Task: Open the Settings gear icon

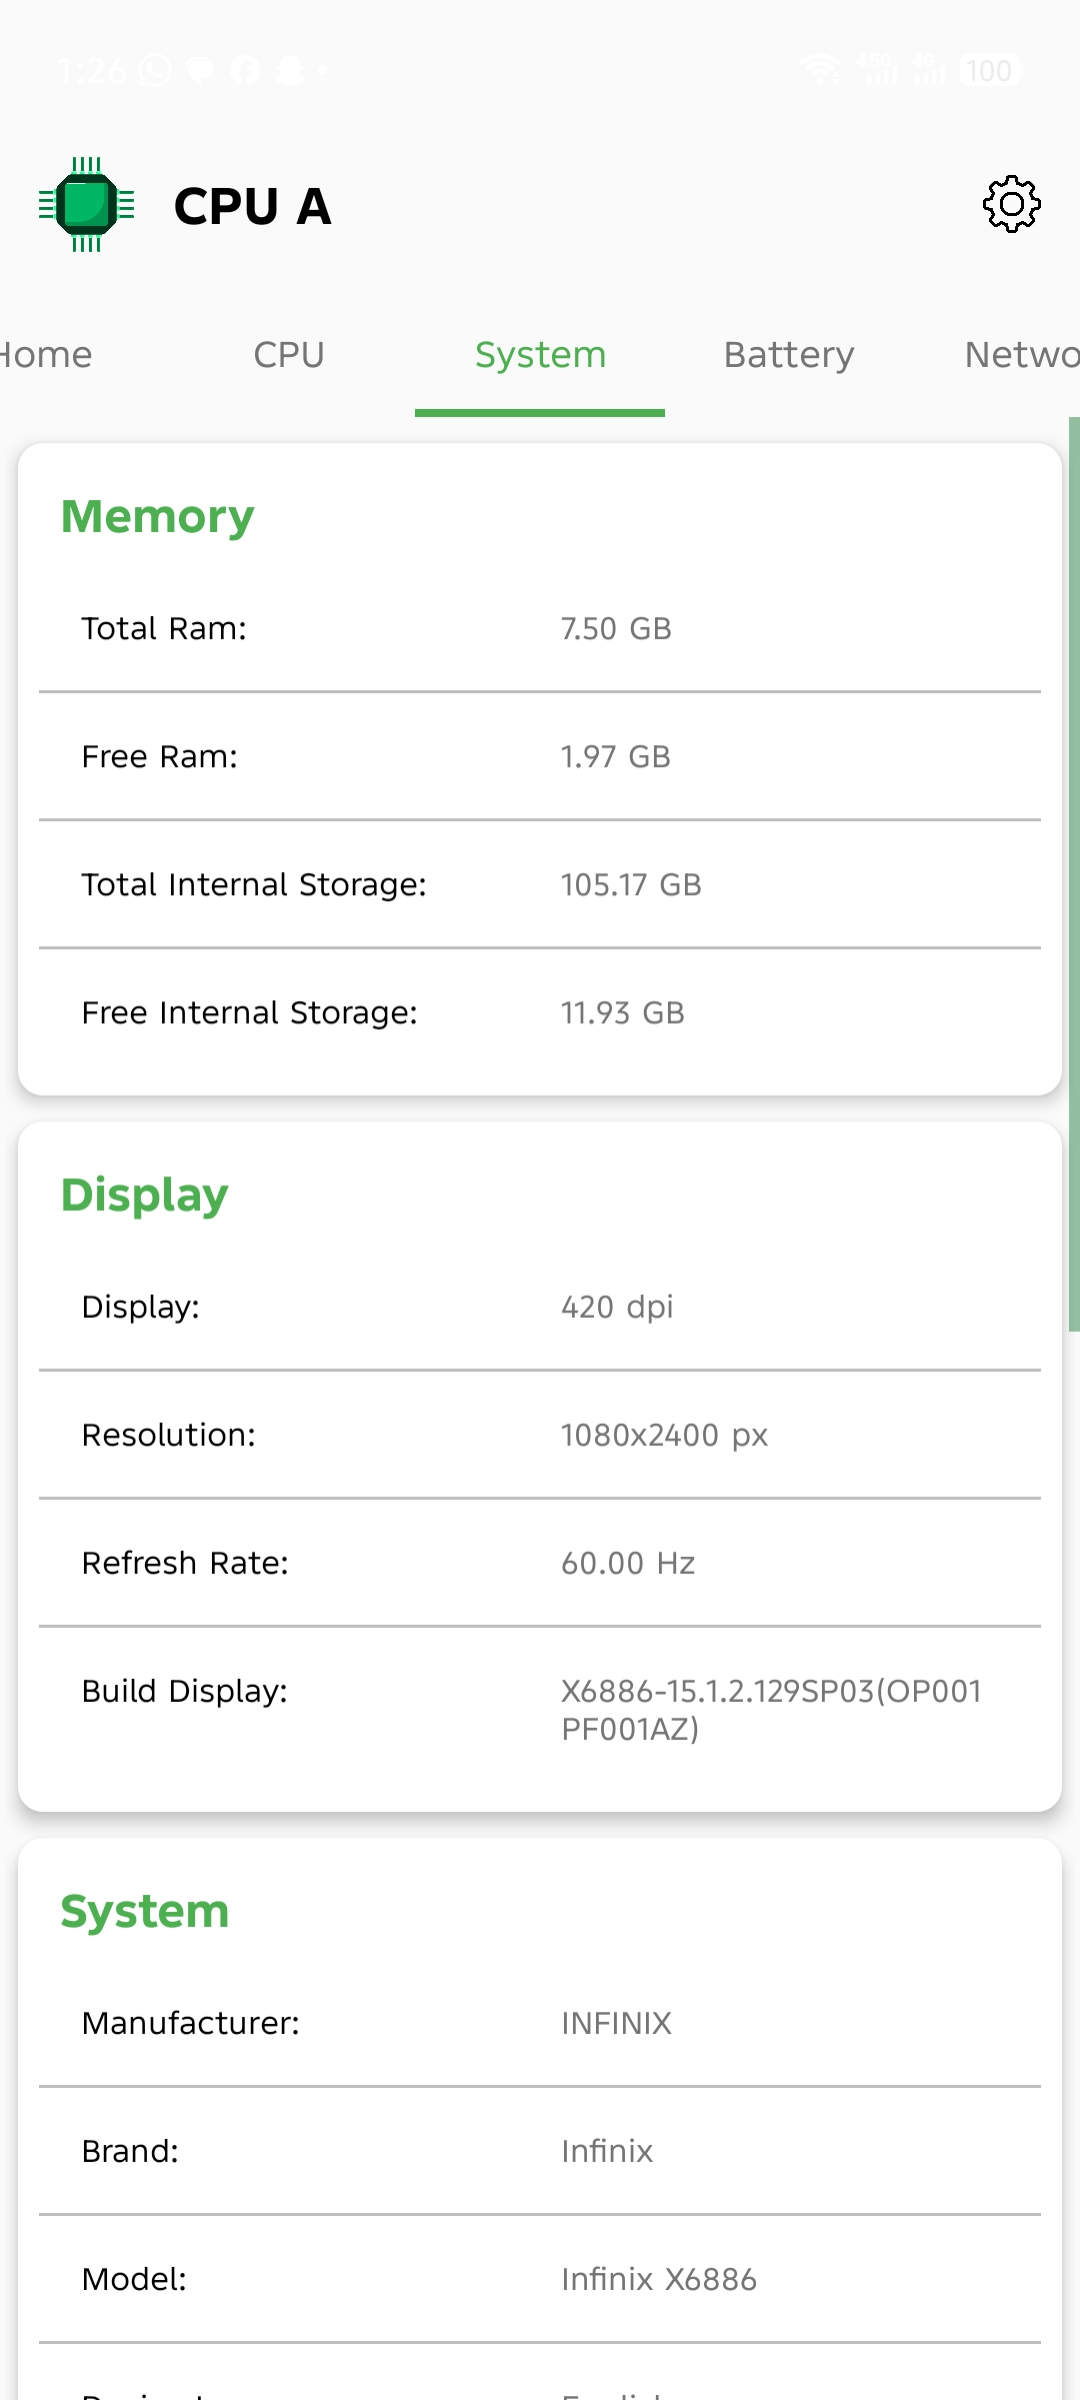Action: (x=1010, y=205)
